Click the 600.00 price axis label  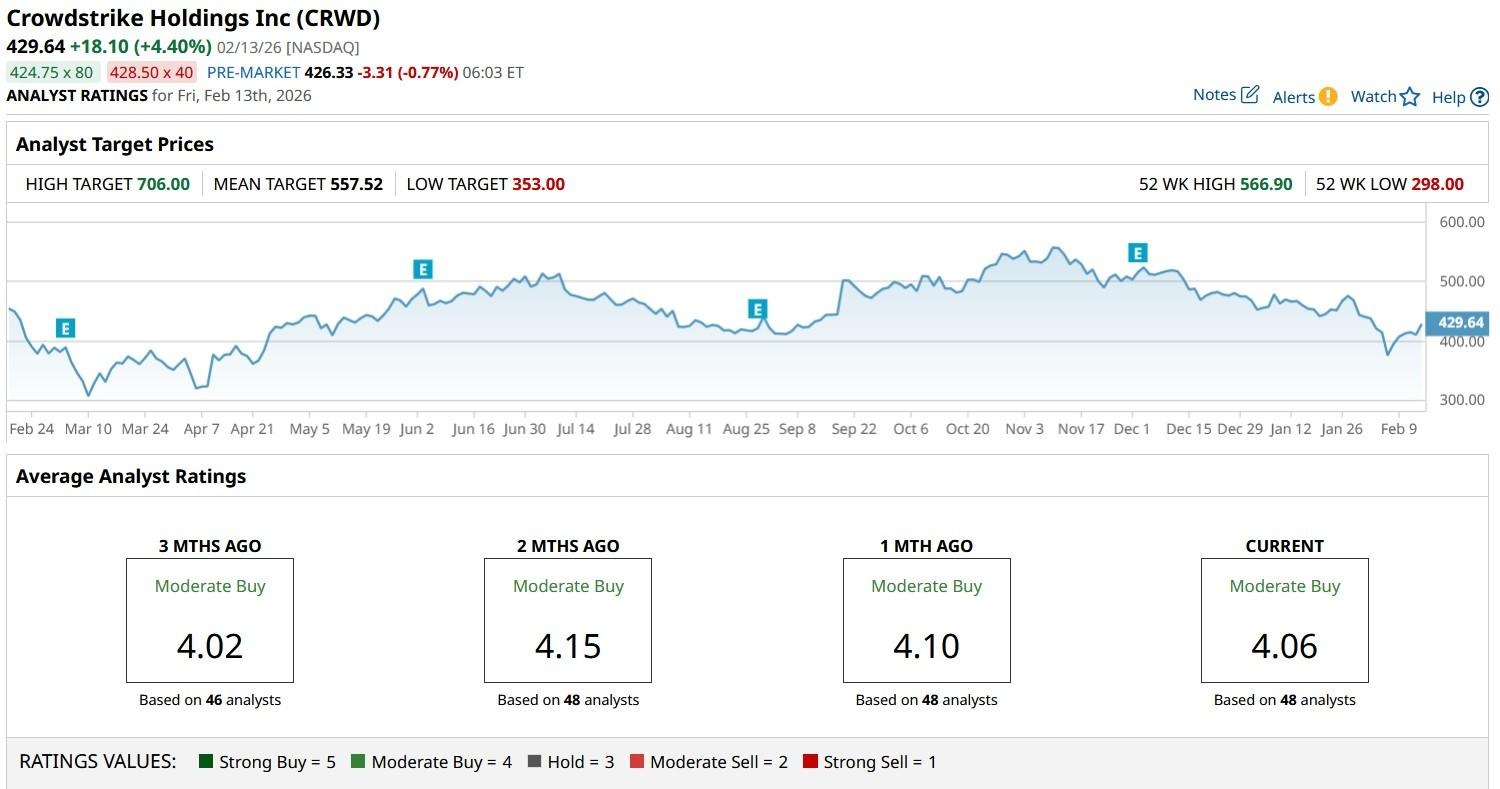click(x=1462, y=222)
